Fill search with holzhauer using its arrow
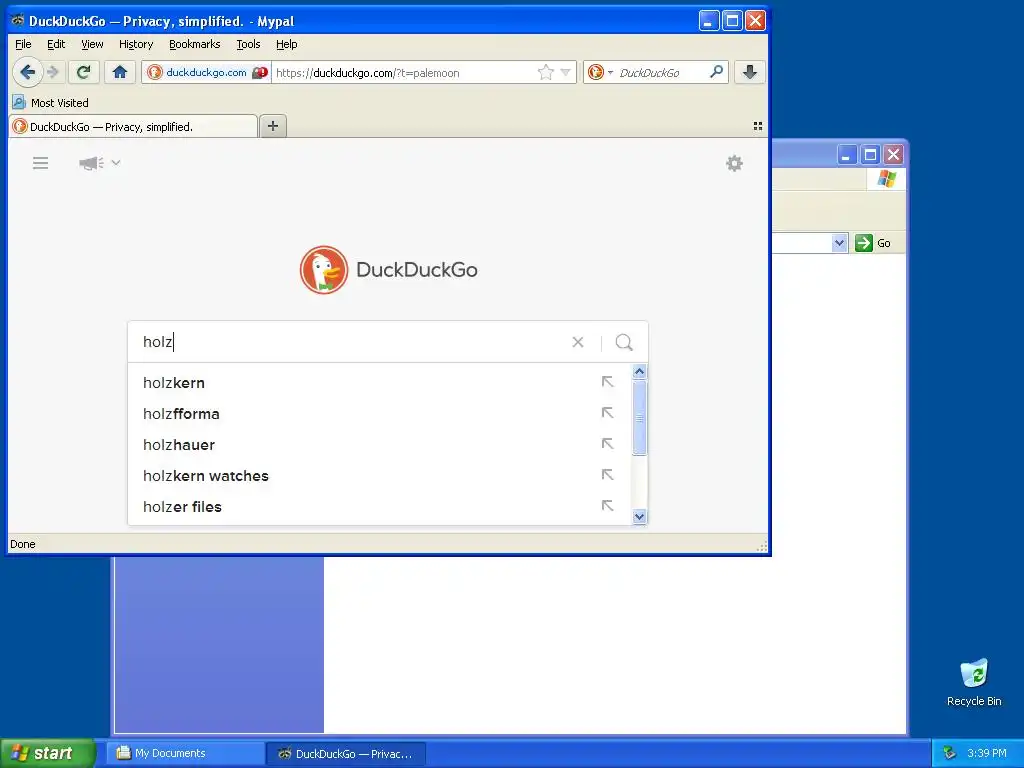The height and width of the screenshot is (768, 1024). (607, 444)
